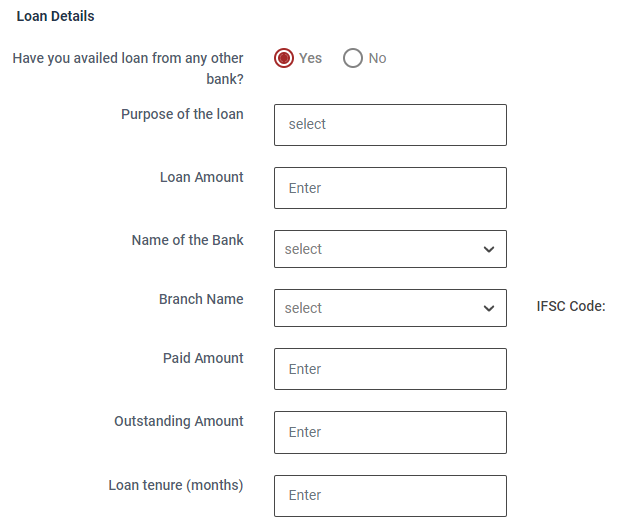Select the No radio button
Image resolution: width=623 pixels, height=528 pixels.
353,58
